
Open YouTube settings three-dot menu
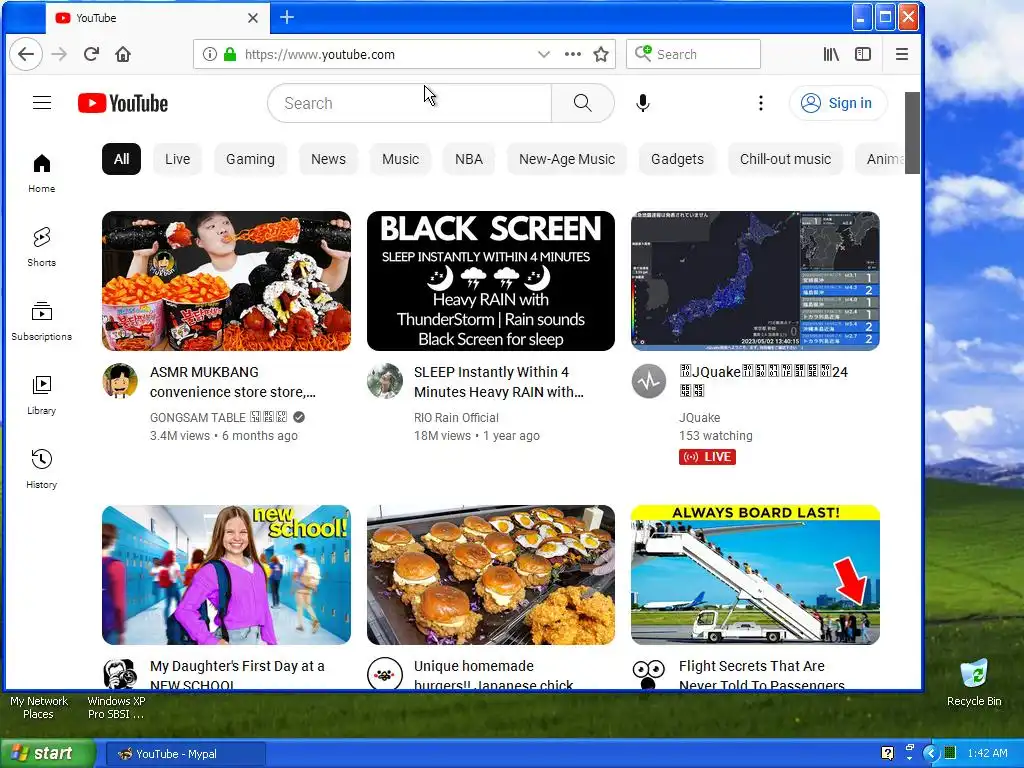(x=761, y=103)
